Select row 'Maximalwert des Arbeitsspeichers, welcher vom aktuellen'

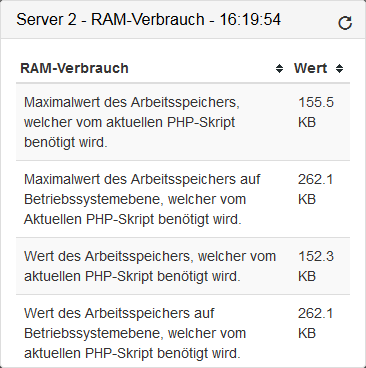[183, 122]
